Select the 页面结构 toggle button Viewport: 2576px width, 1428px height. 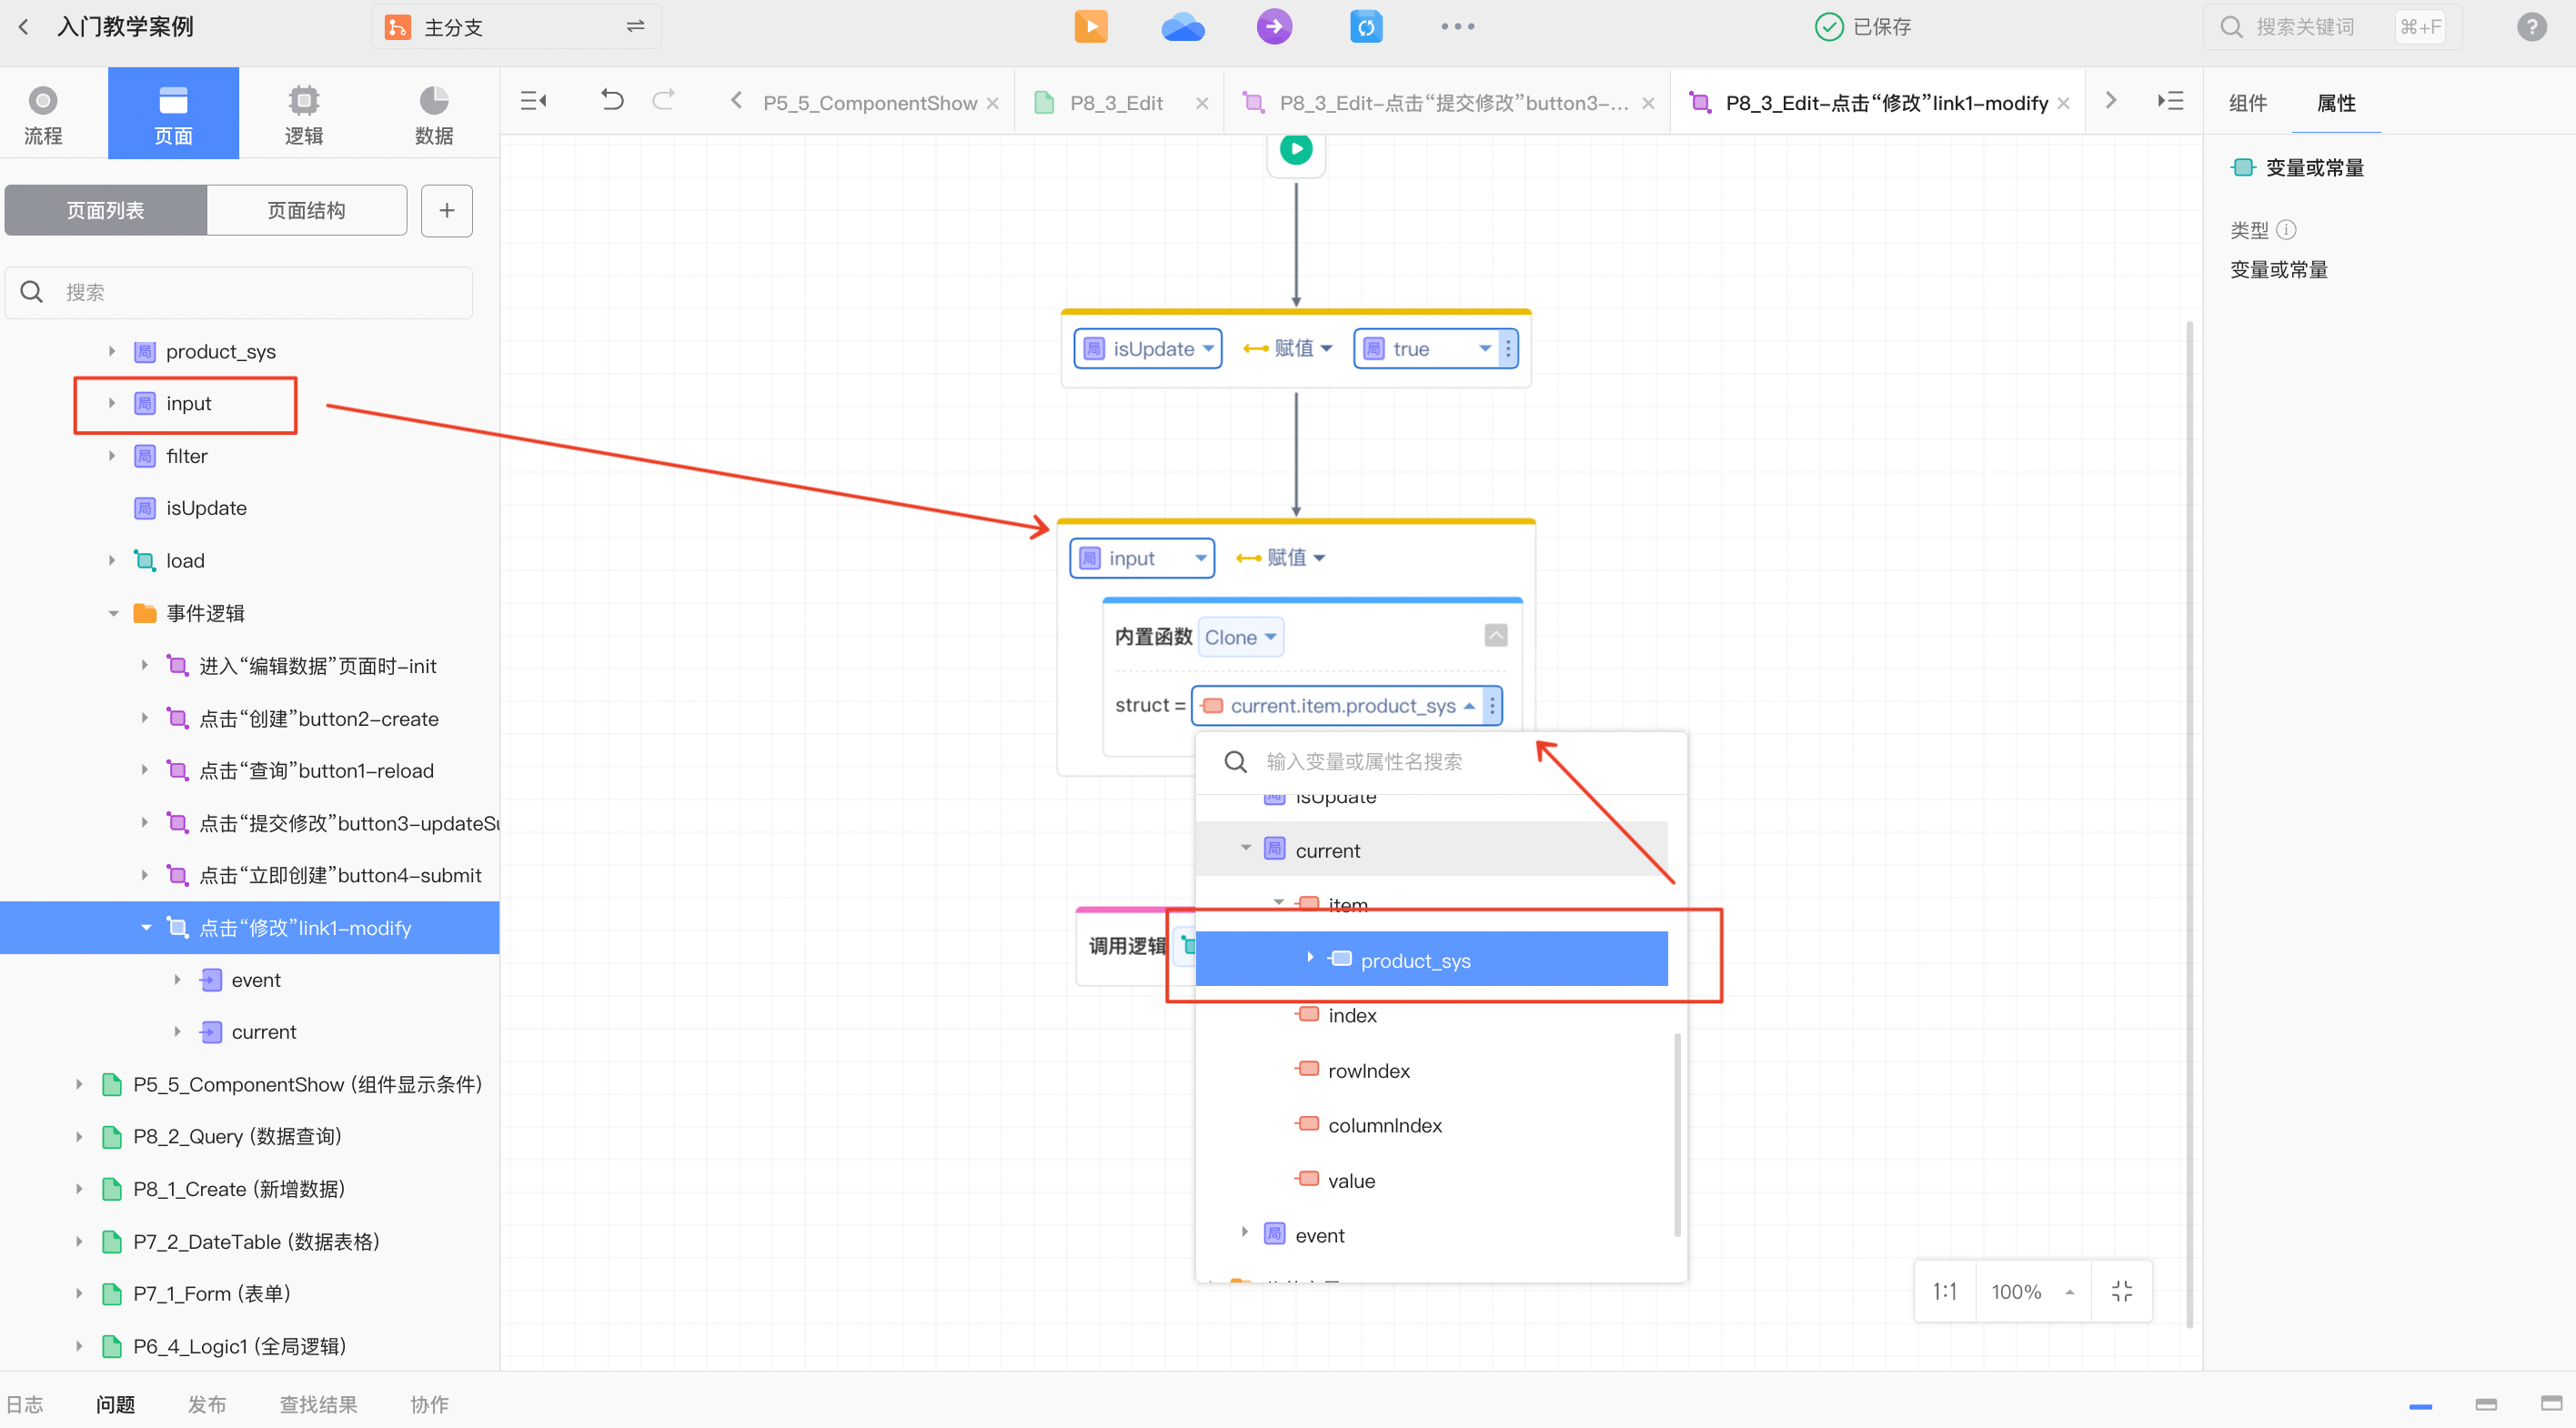pos(307,210)
